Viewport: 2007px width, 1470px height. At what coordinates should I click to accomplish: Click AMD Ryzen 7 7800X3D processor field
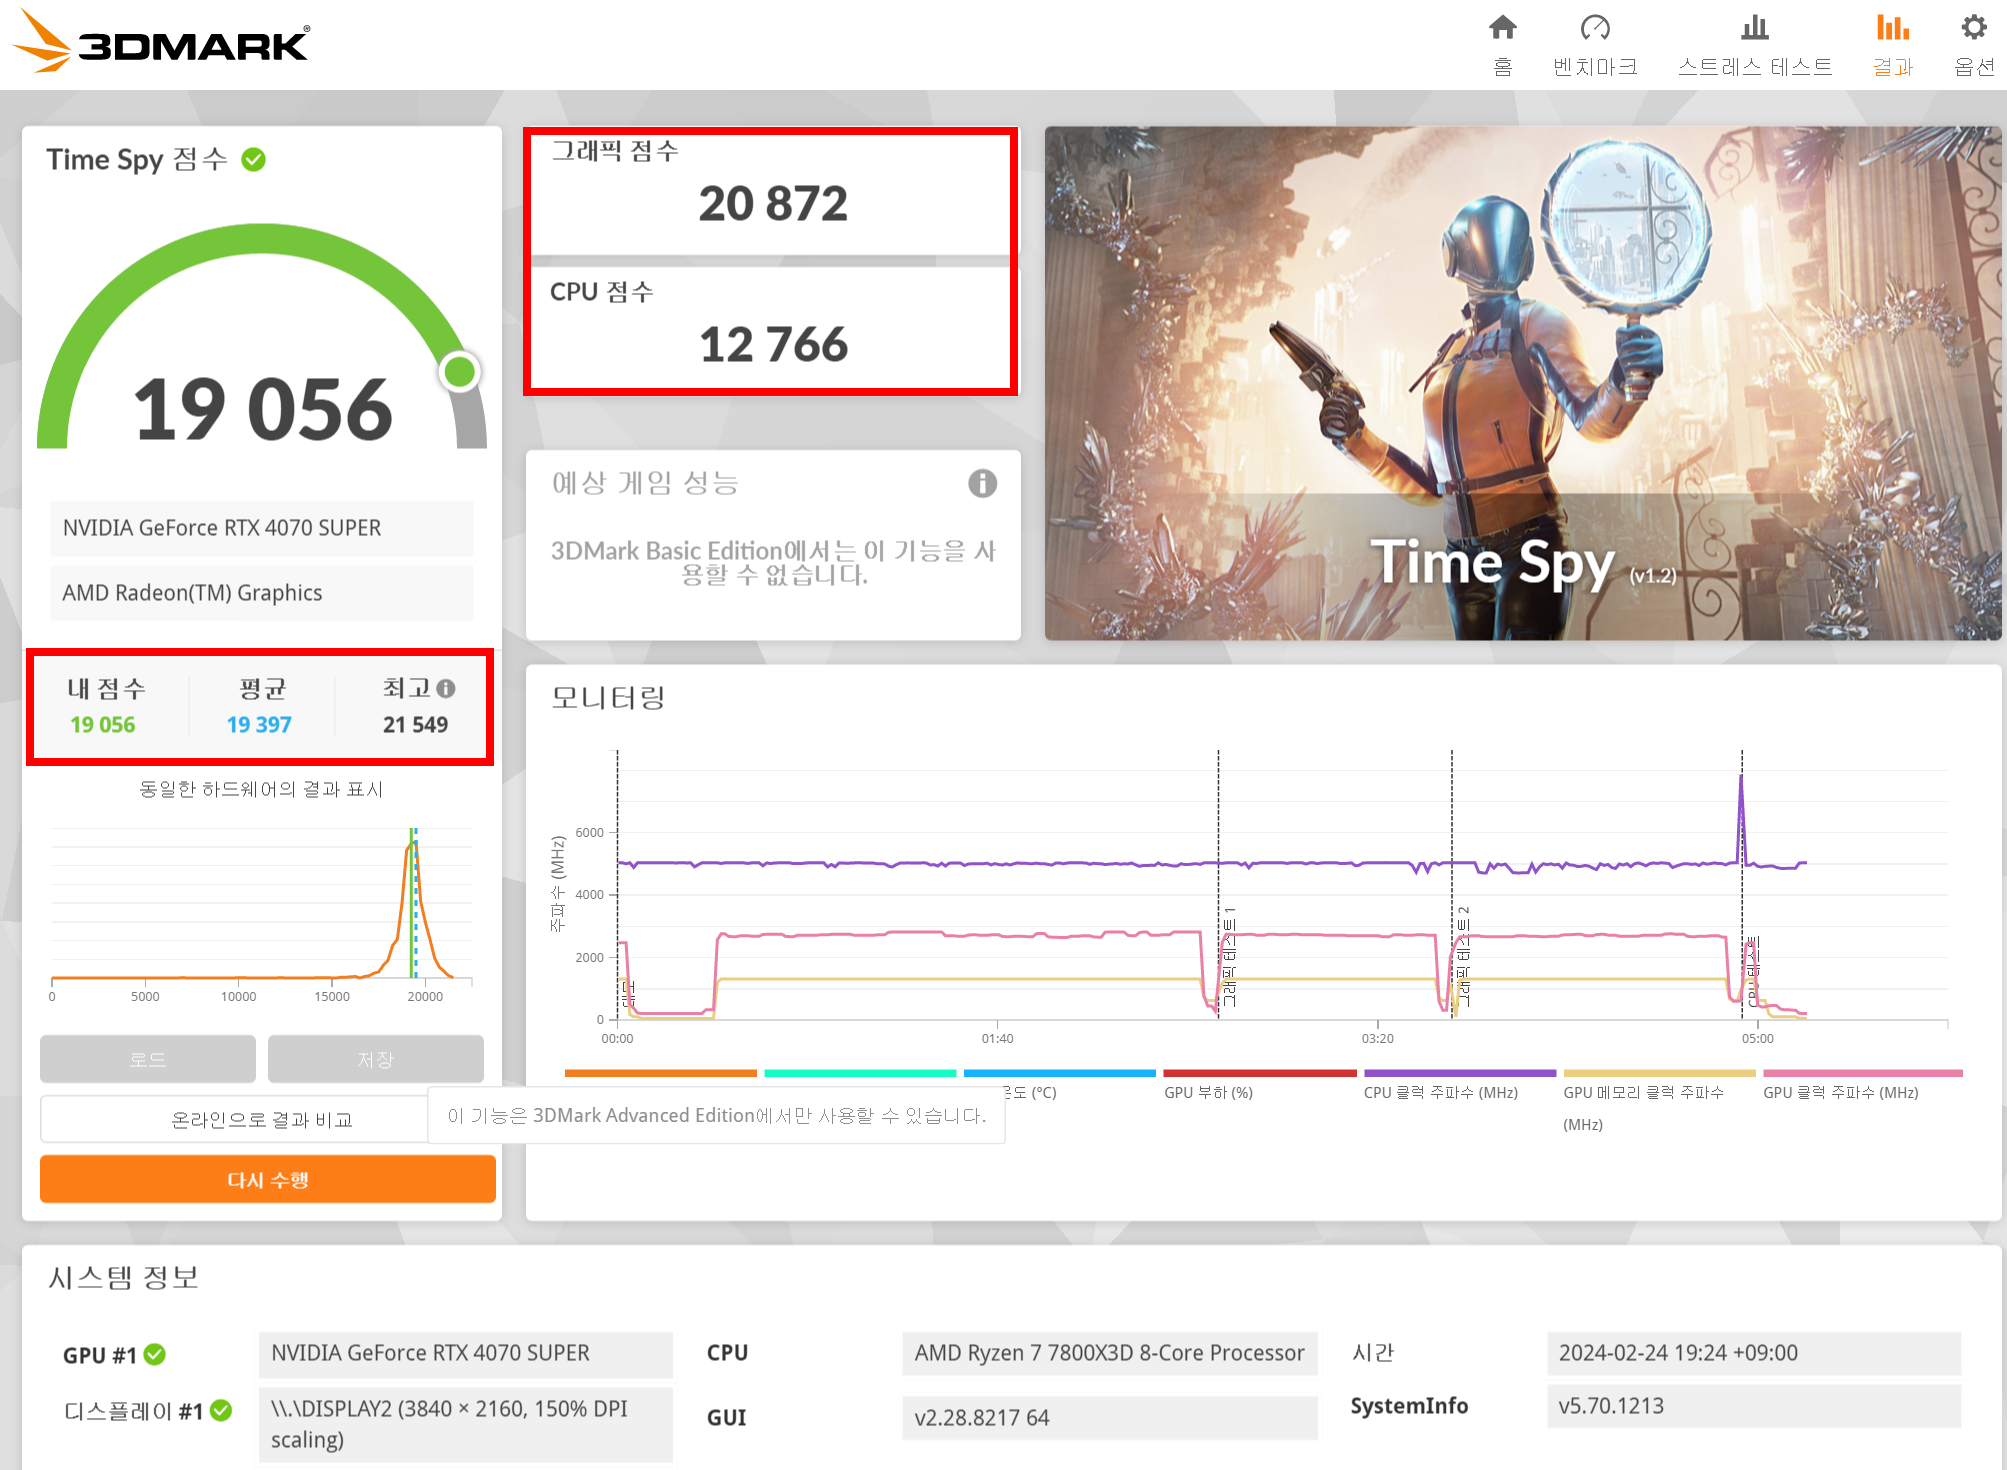point(1109,1353)
